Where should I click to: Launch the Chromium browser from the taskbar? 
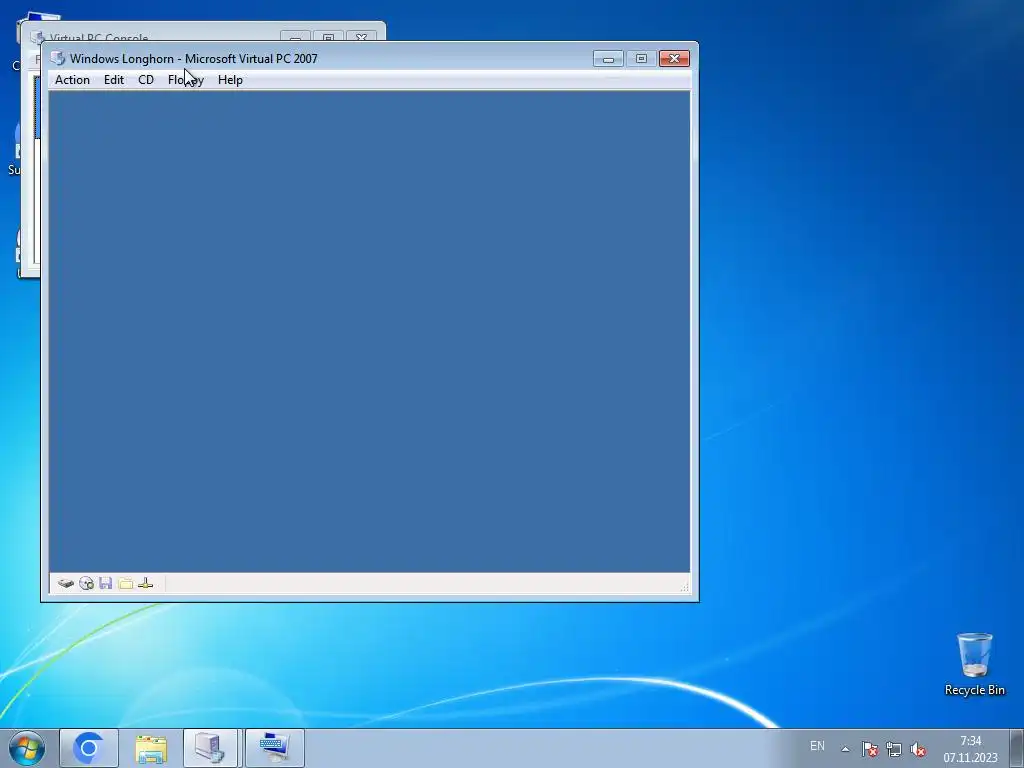click(89, 748)
